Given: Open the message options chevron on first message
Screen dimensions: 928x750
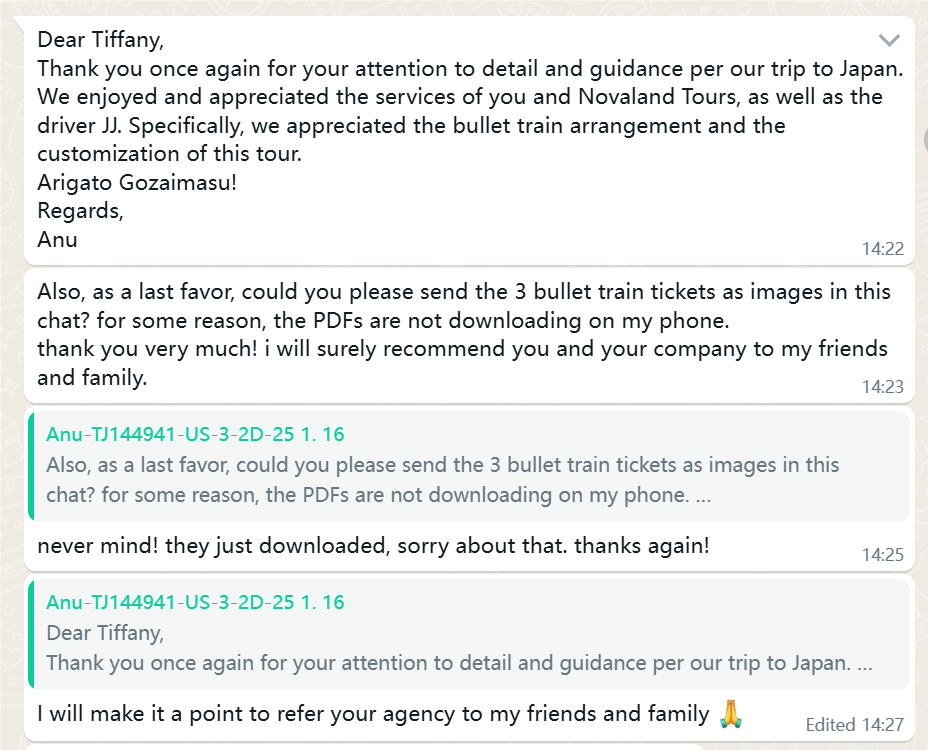Looking at the screenshot, I should (x=889, y=40).
